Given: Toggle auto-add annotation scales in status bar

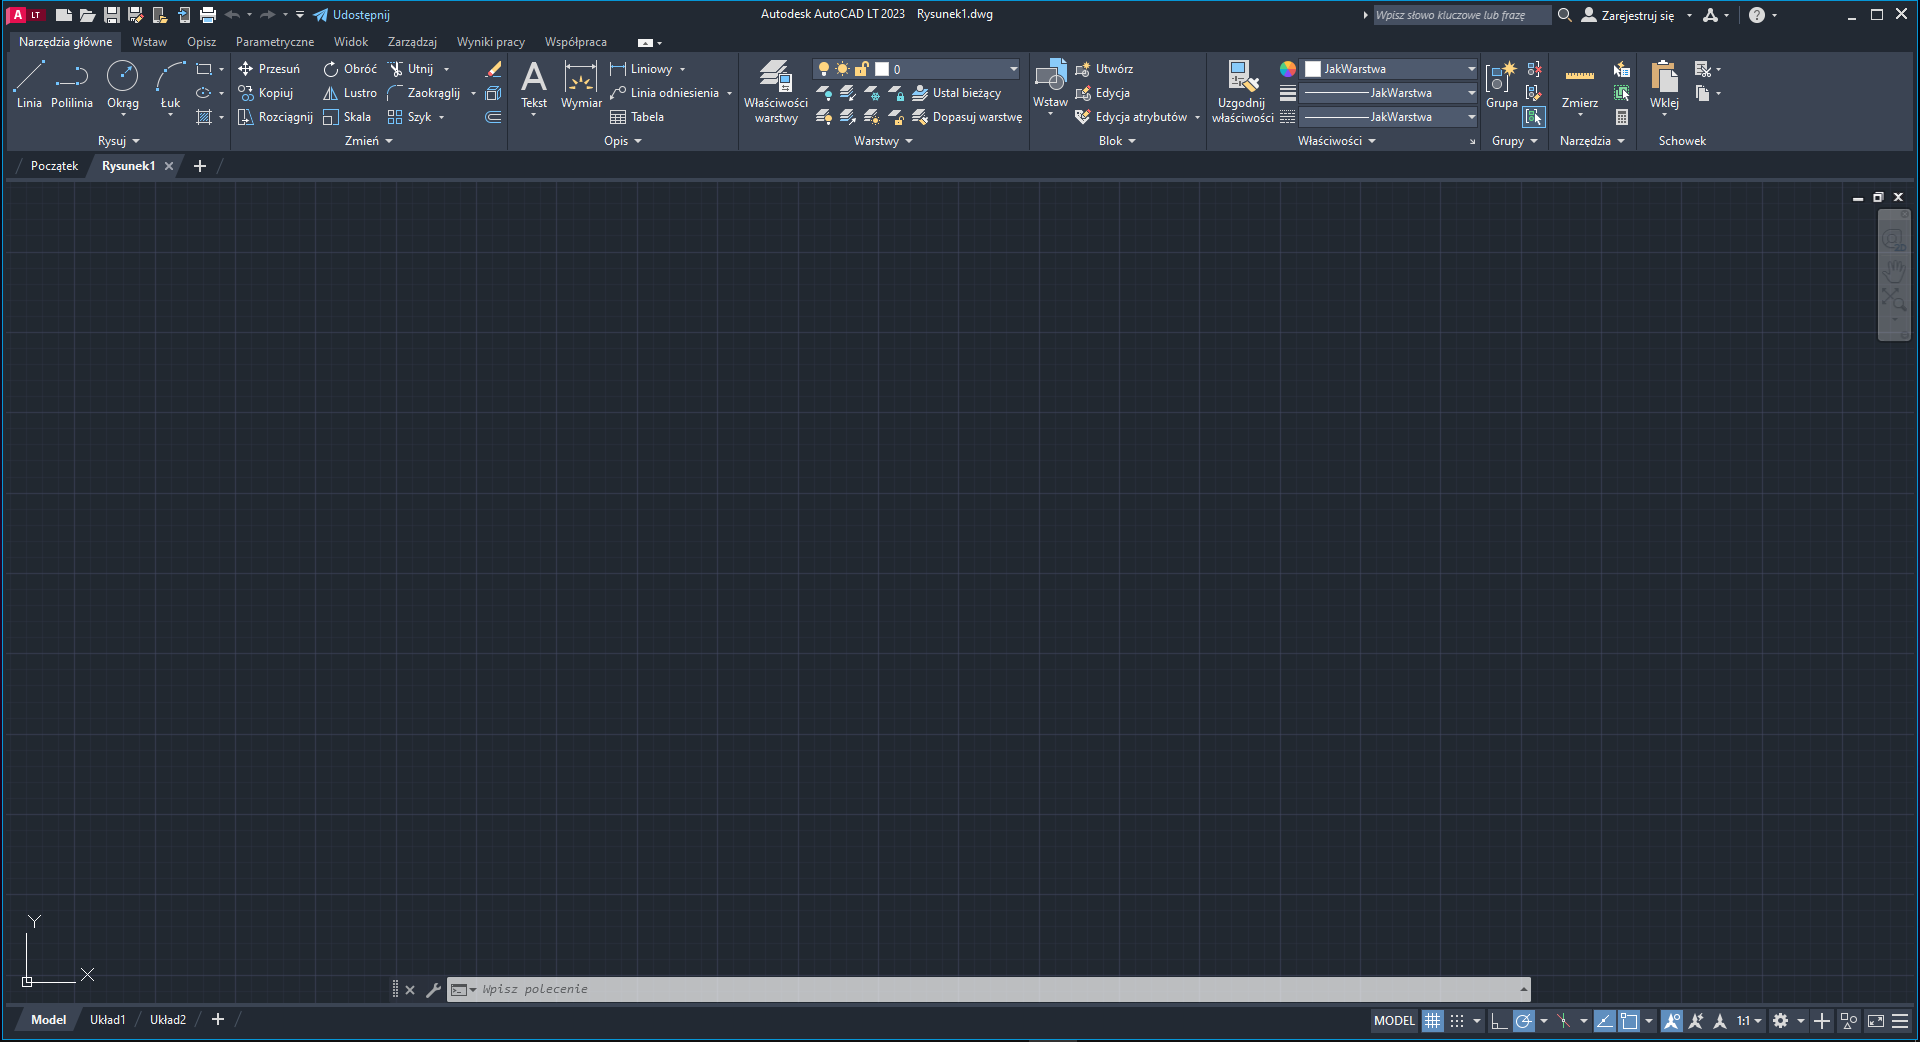Looking at the screenshot, I should [1696, 1021].
